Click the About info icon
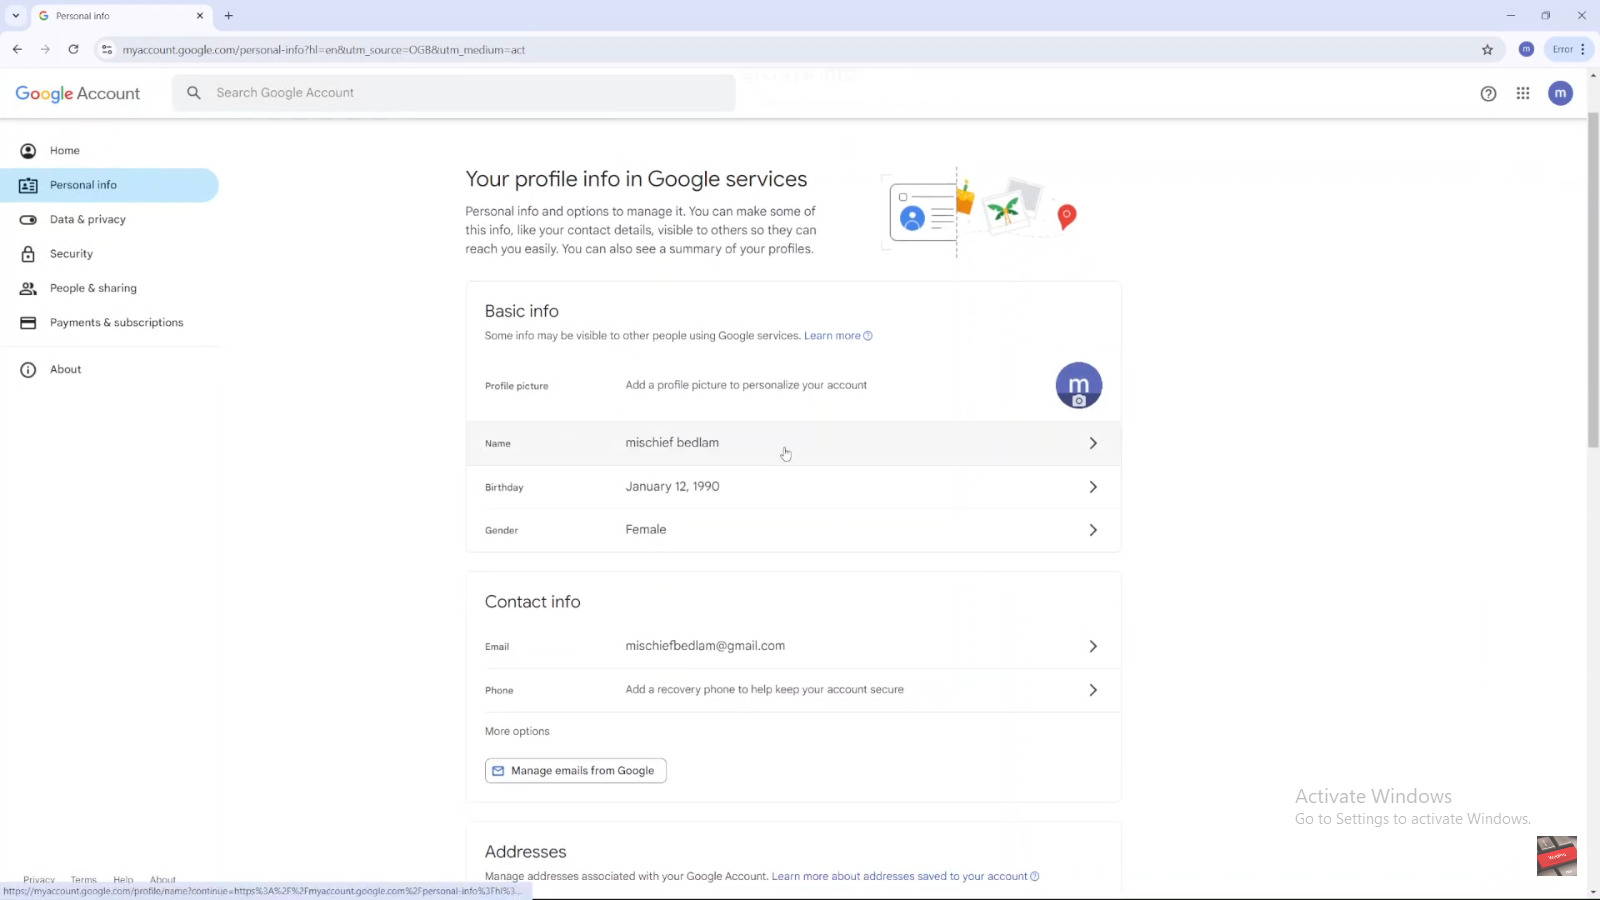This screenshot has height=900, width=1600. (x=28, y=370)
